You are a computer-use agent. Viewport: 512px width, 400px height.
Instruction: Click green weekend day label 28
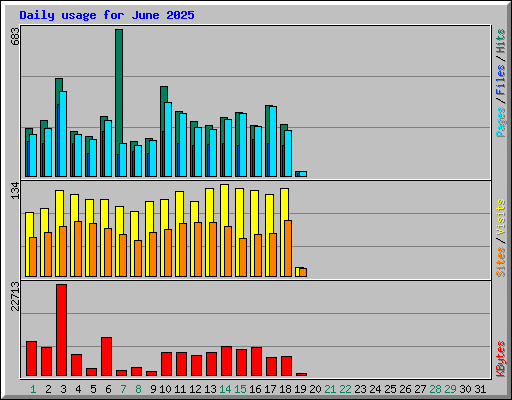(x=435, y=389)
